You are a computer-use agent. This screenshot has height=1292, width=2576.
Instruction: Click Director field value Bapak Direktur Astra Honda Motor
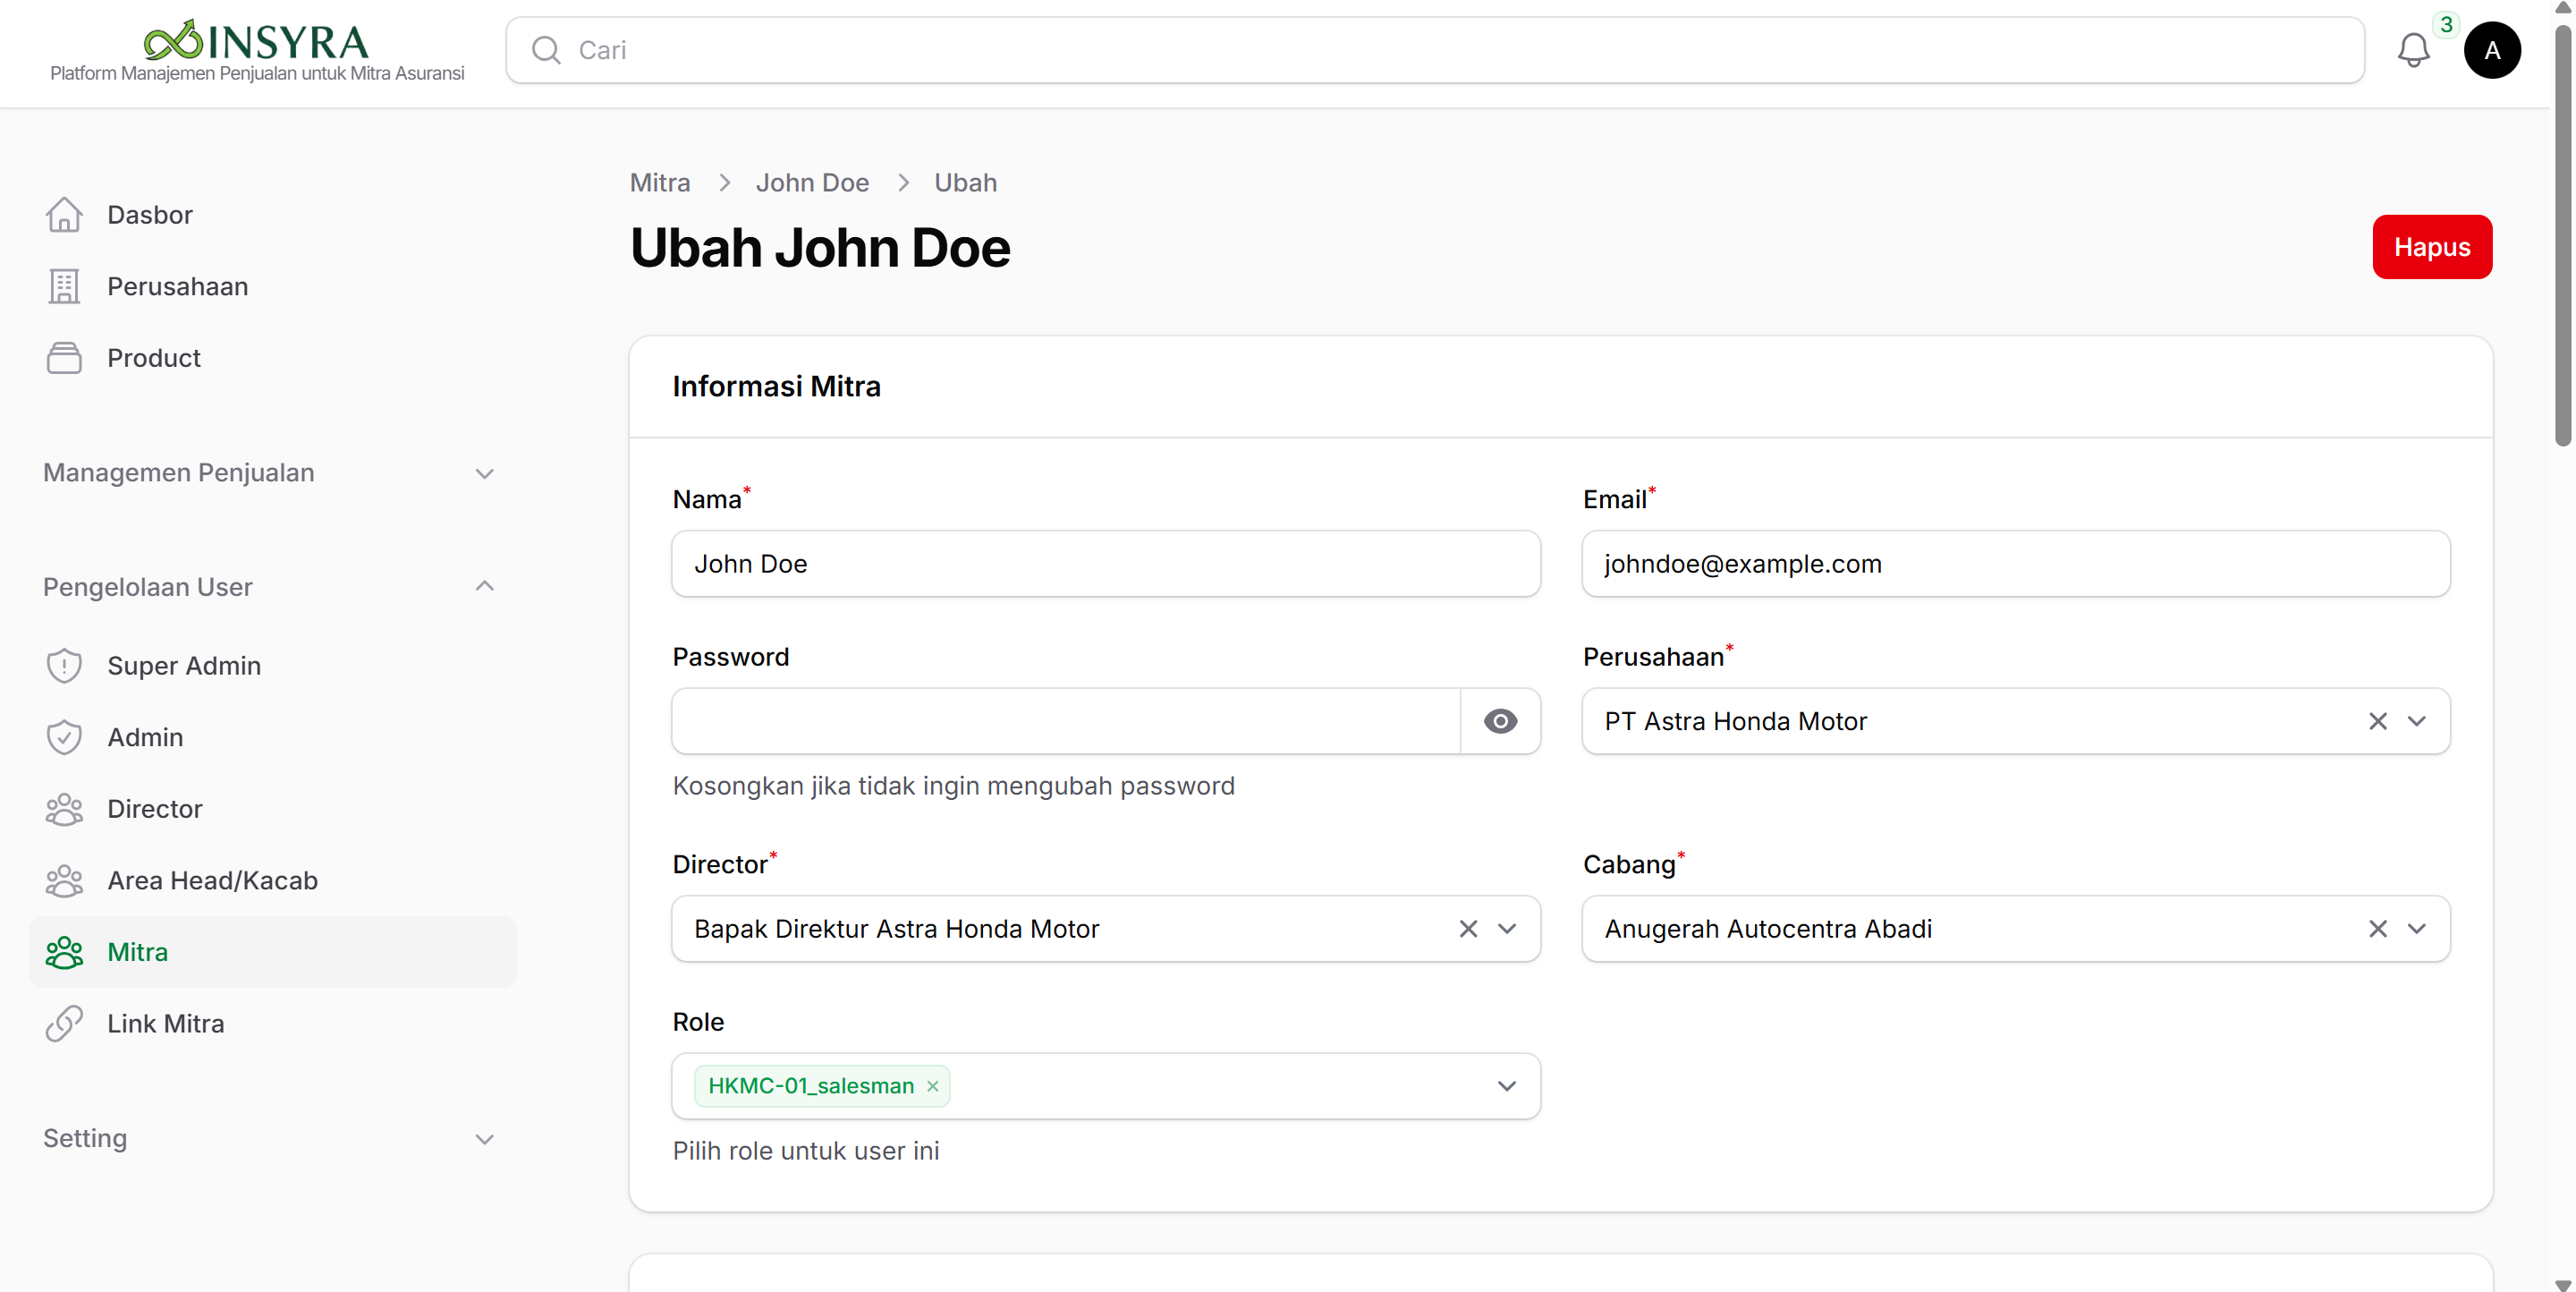pyautogui.click(x=896, y=929)
